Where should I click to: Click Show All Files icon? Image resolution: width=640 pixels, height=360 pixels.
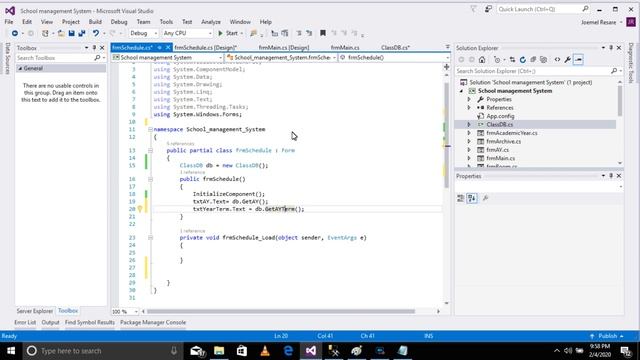pos(543,60)
